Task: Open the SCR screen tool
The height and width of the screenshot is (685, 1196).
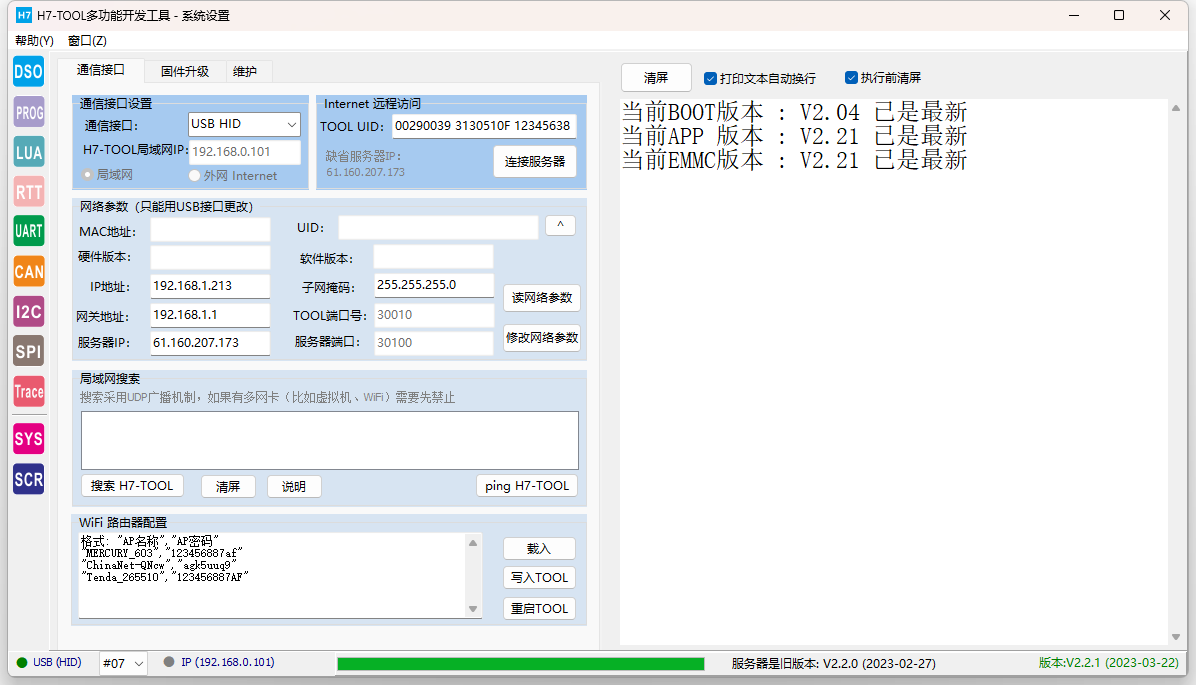Action: click(x=28, y=479)
